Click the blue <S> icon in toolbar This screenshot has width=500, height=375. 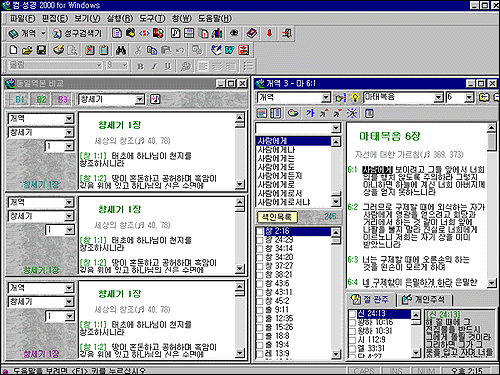[x=144, y=33]
